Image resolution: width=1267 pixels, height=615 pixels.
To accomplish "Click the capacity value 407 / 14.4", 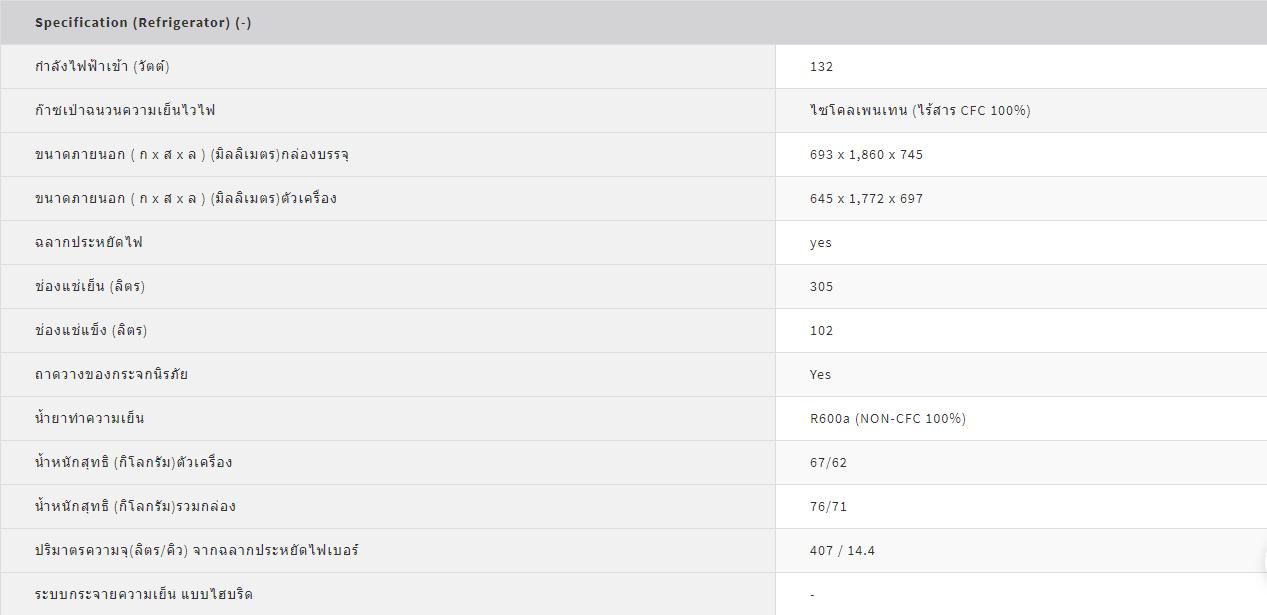I will click(842, 551).
